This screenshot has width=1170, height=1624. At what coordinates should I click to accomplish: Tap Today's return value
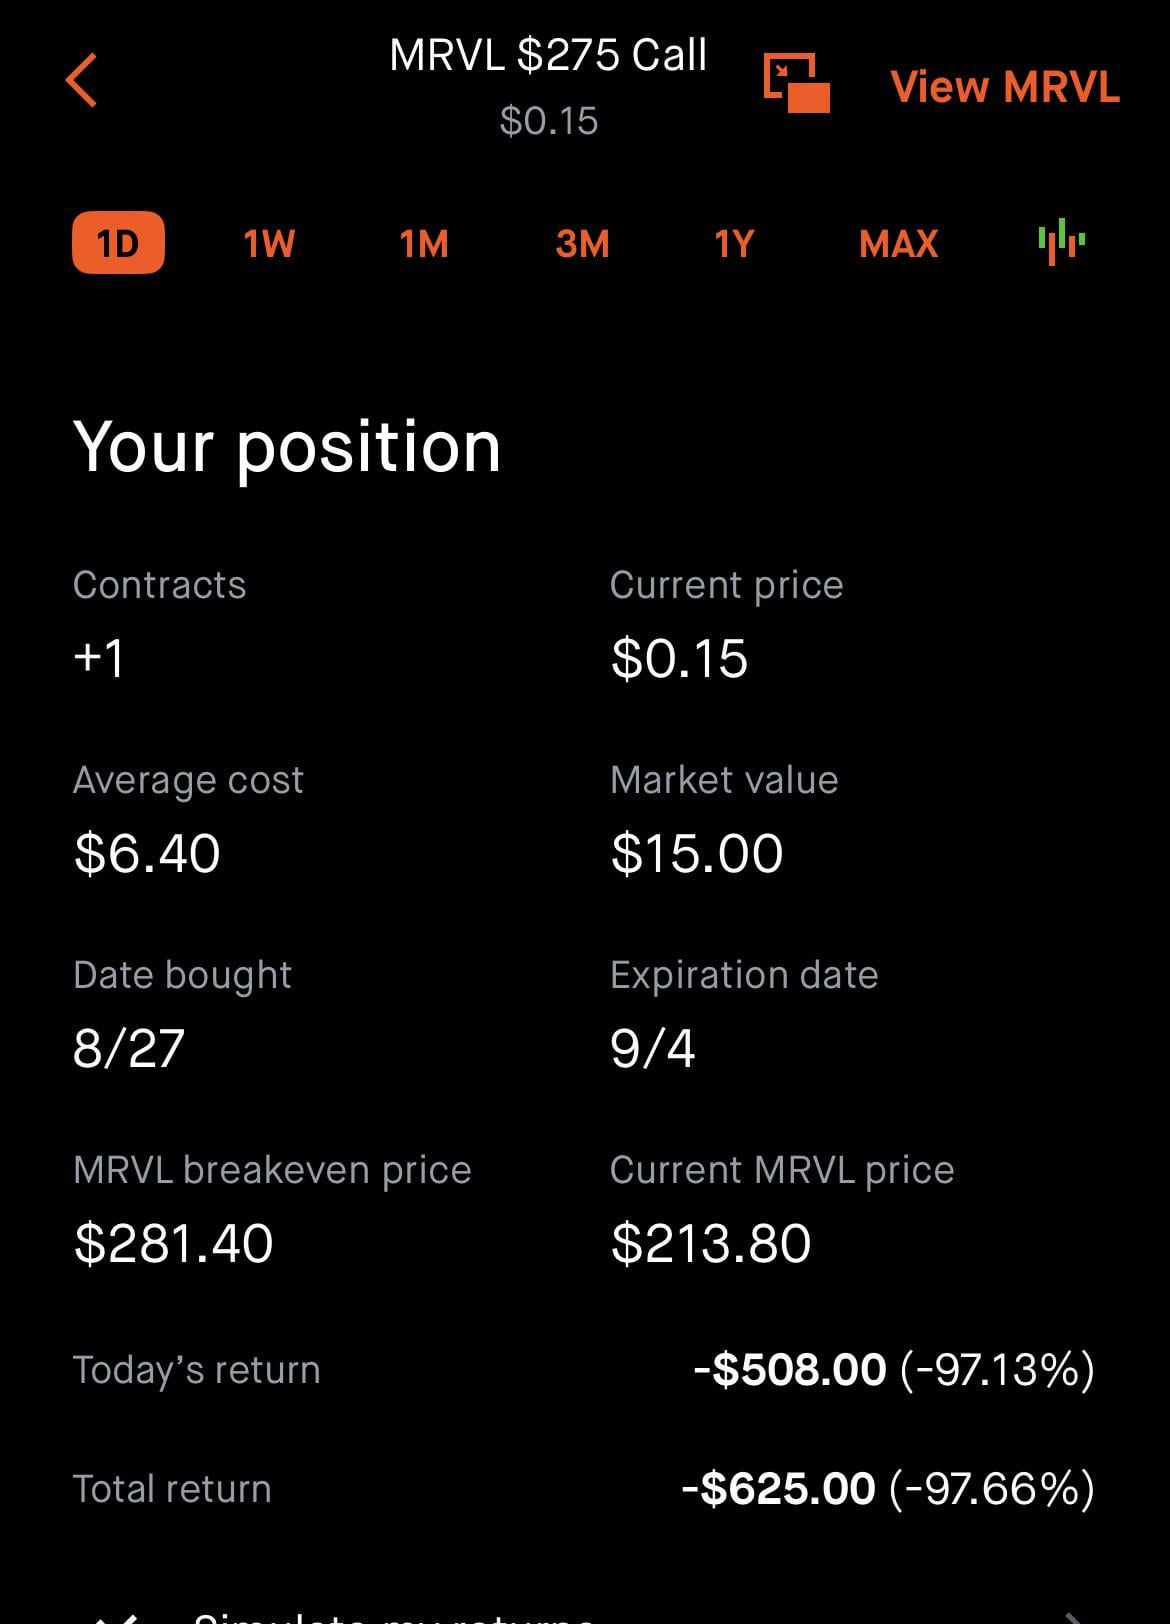click(894, 1369)
